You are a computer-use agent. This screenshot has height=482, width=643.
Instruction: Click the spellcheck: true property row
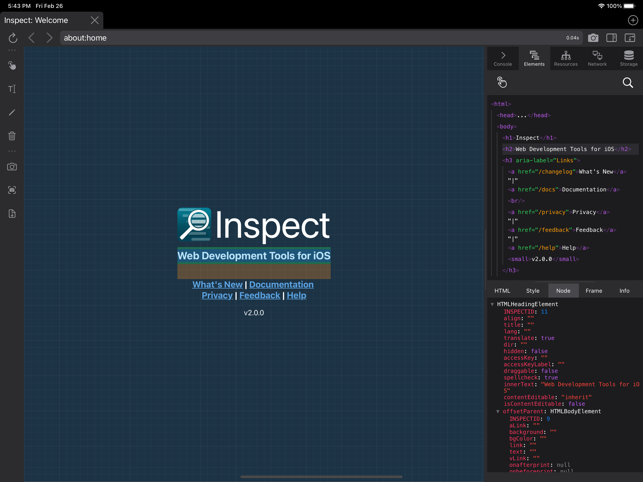[531, 377]
